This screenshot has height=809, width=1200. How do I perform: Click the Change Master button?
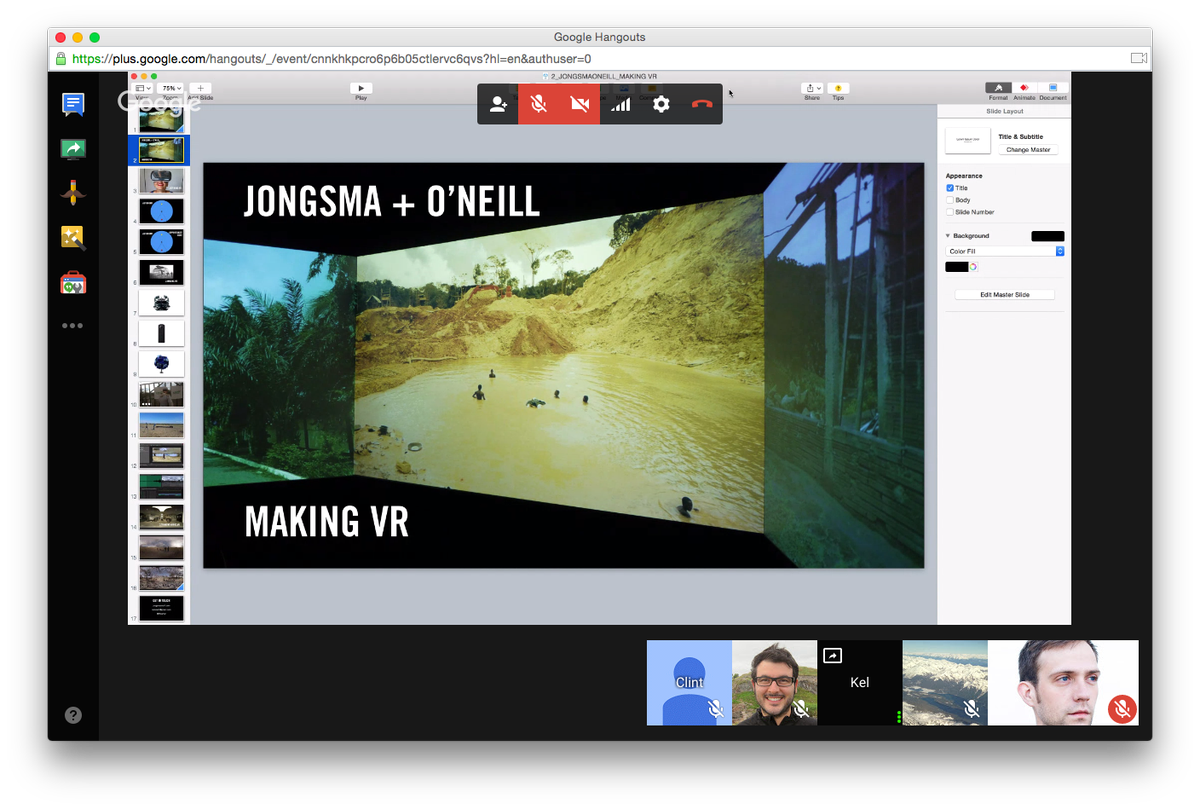point(1028,149)
